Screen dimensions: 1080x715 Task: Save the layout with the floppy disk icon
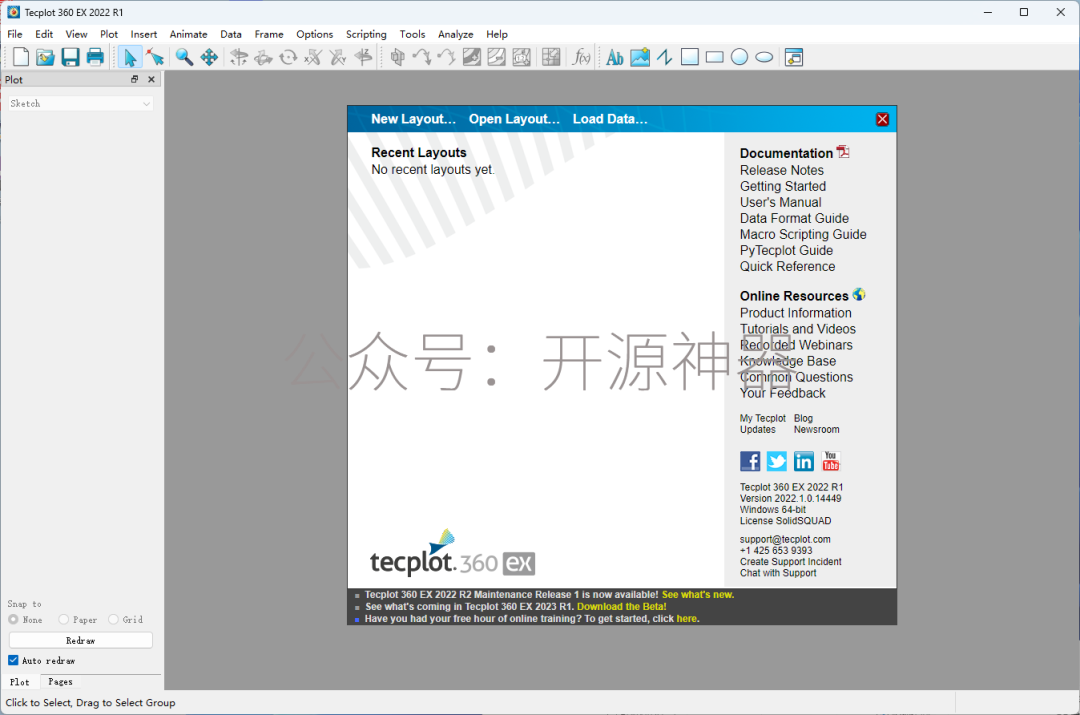pos(70,57)
